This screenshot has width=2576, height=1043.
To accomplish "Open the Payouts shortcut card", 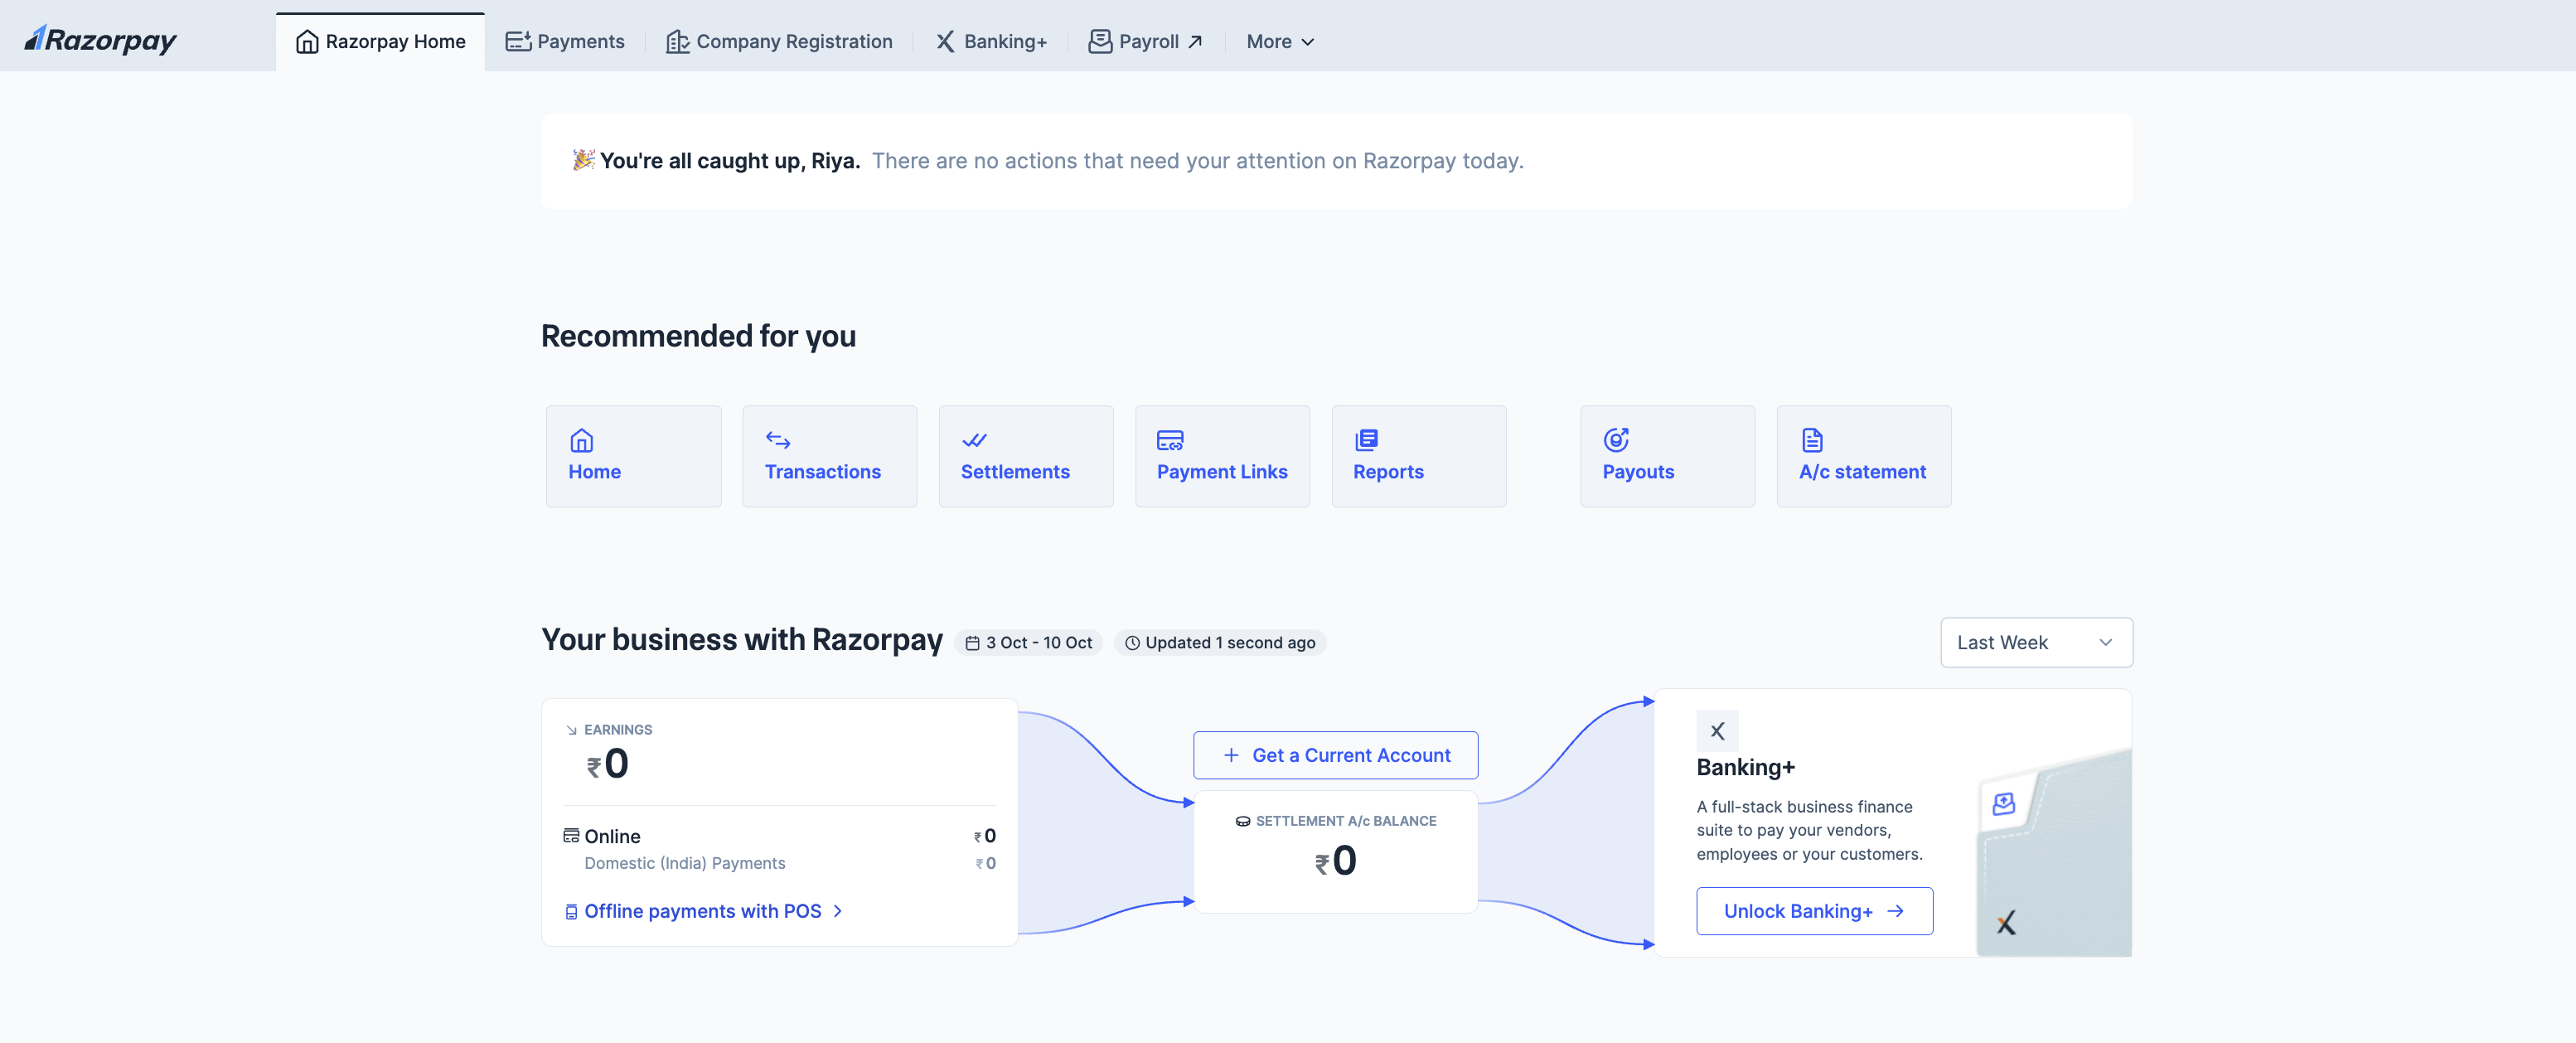I will click(x=1666, y=456).
